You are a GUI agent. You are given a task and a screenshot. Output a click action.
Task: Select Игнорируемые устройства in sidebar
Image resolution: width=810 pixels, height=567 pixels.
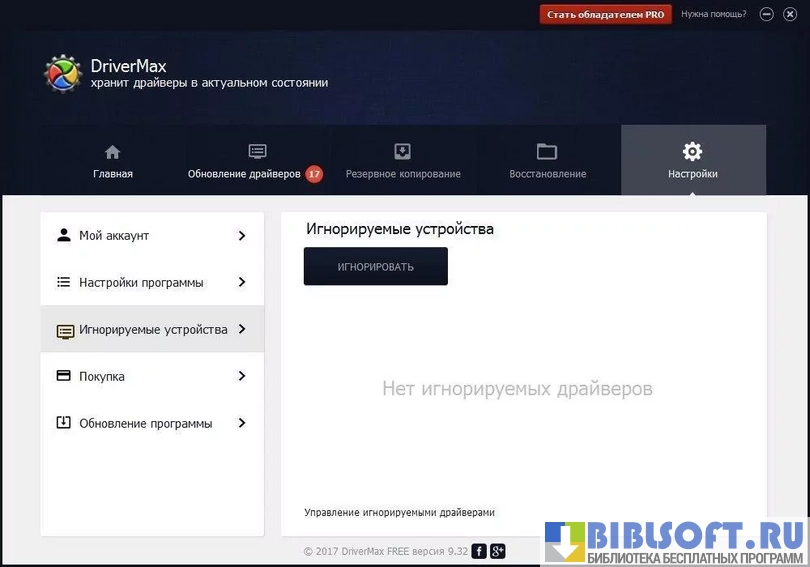click(x=152, y=330)
